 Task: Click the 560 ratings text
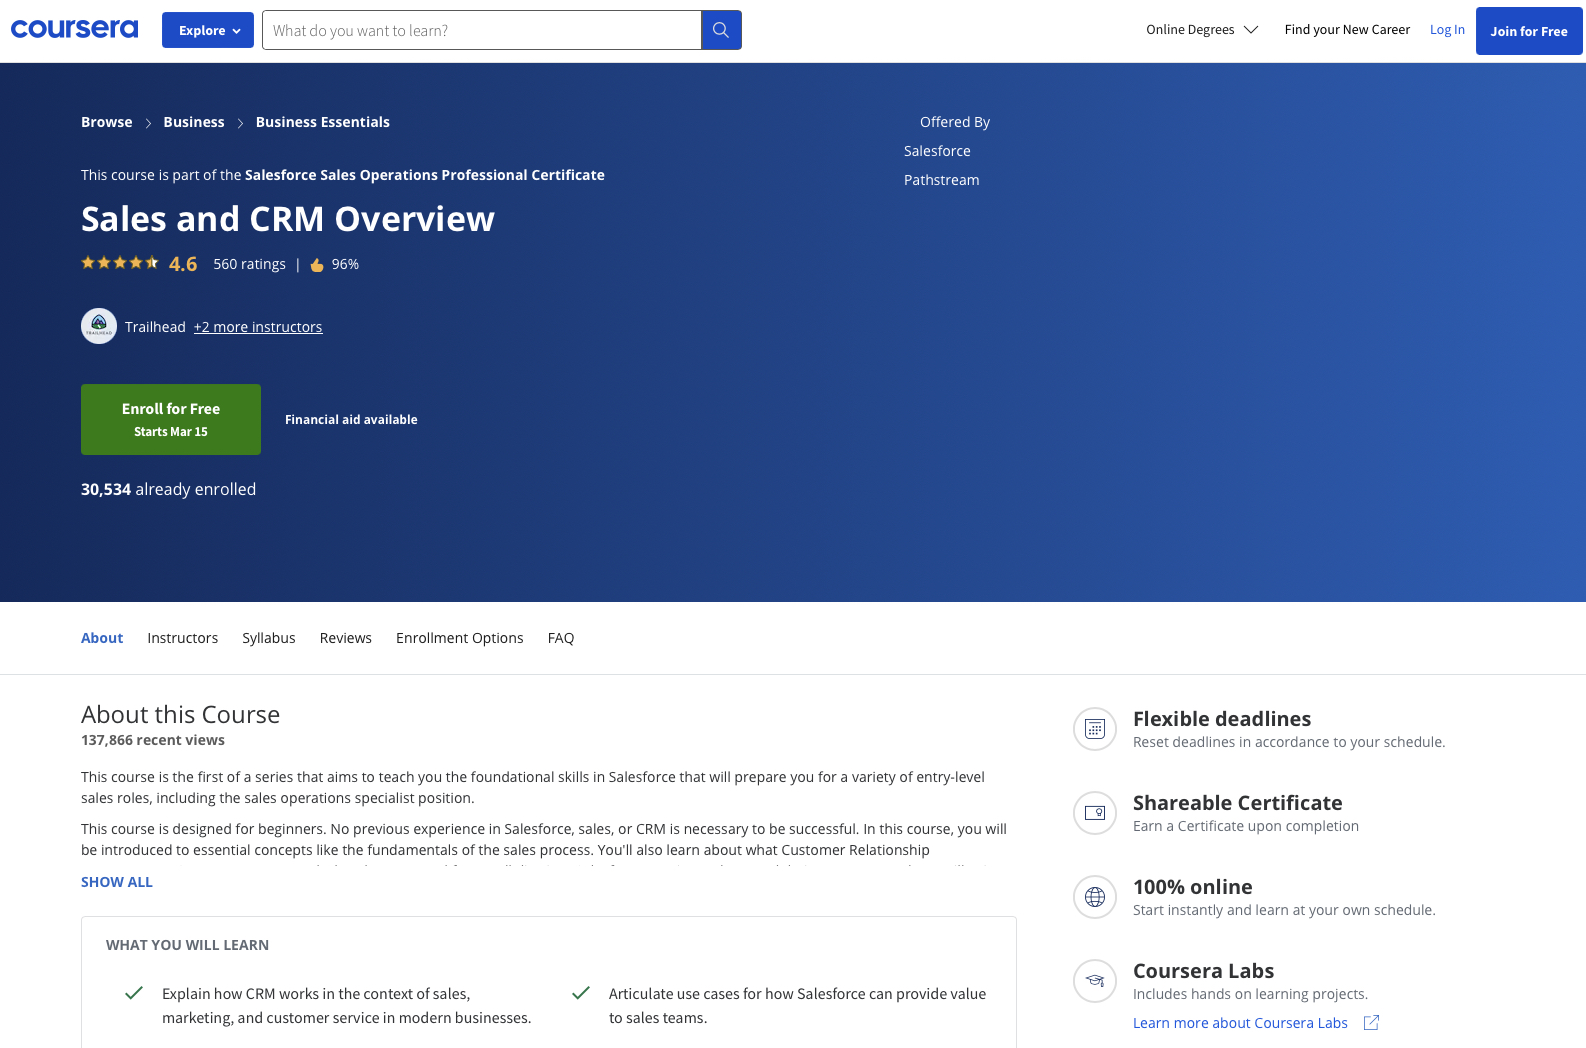250,264
